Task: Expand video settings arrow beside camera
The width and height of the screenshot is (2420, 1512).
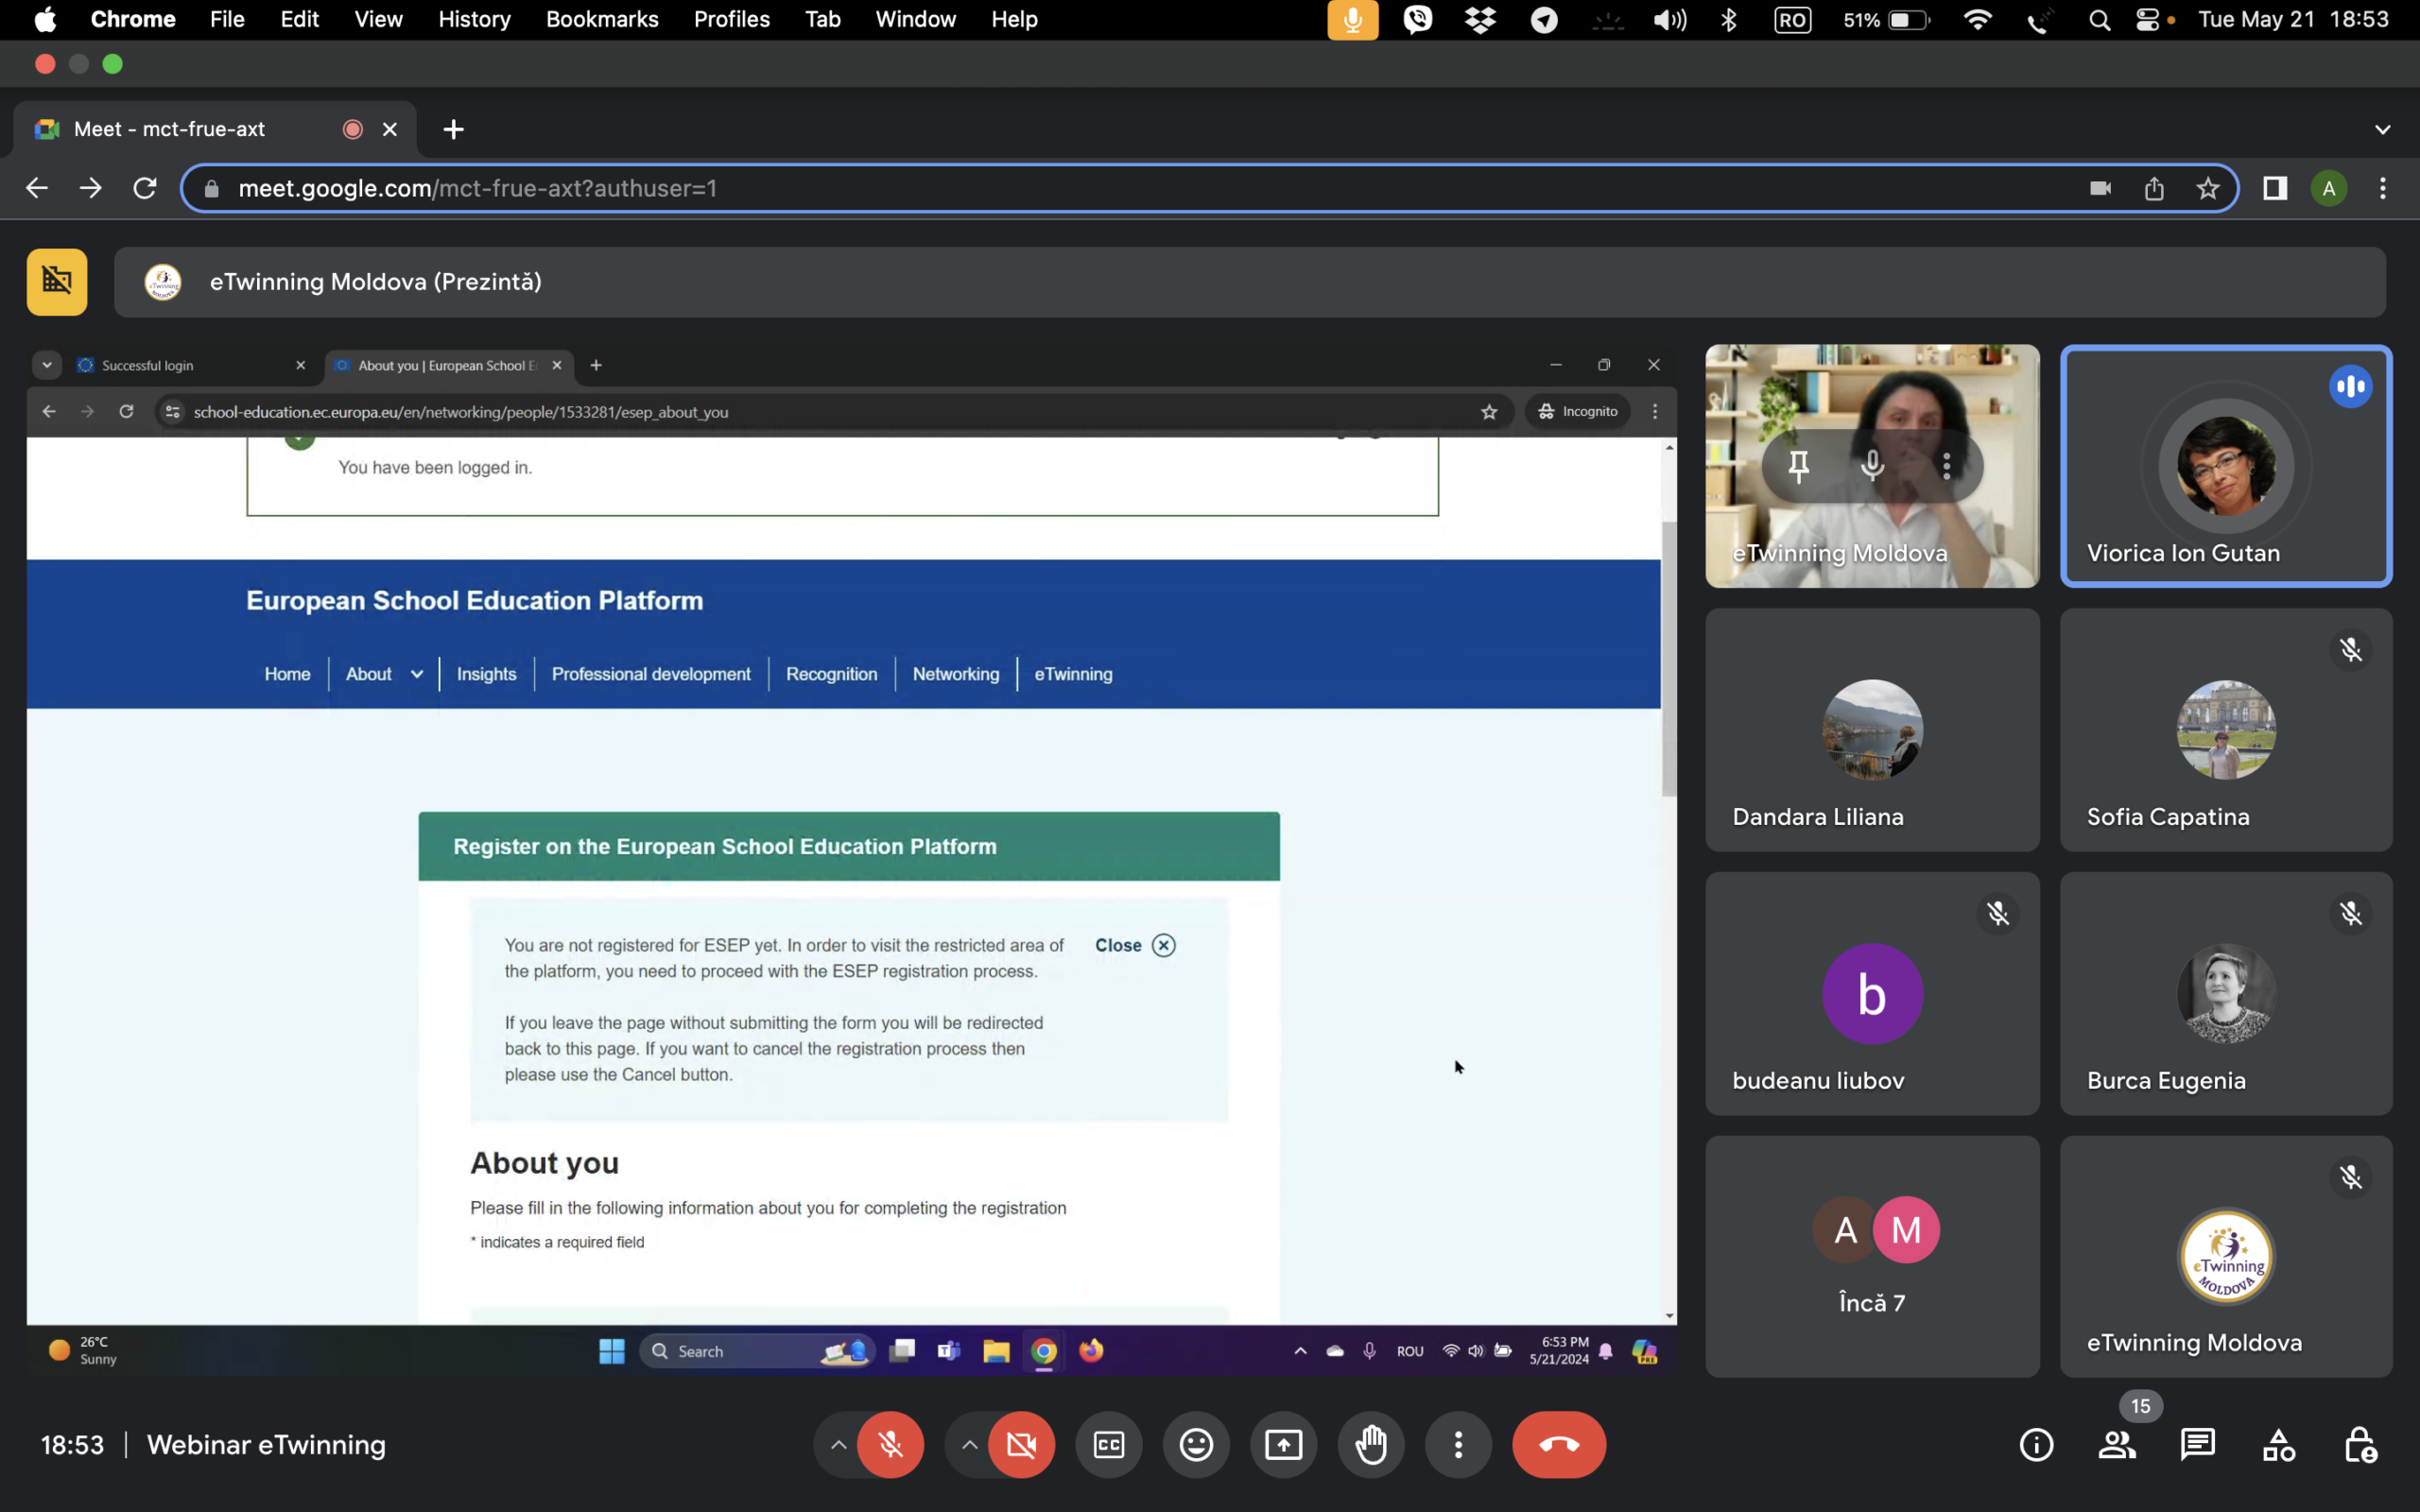Action: [x=969, y=1444]
